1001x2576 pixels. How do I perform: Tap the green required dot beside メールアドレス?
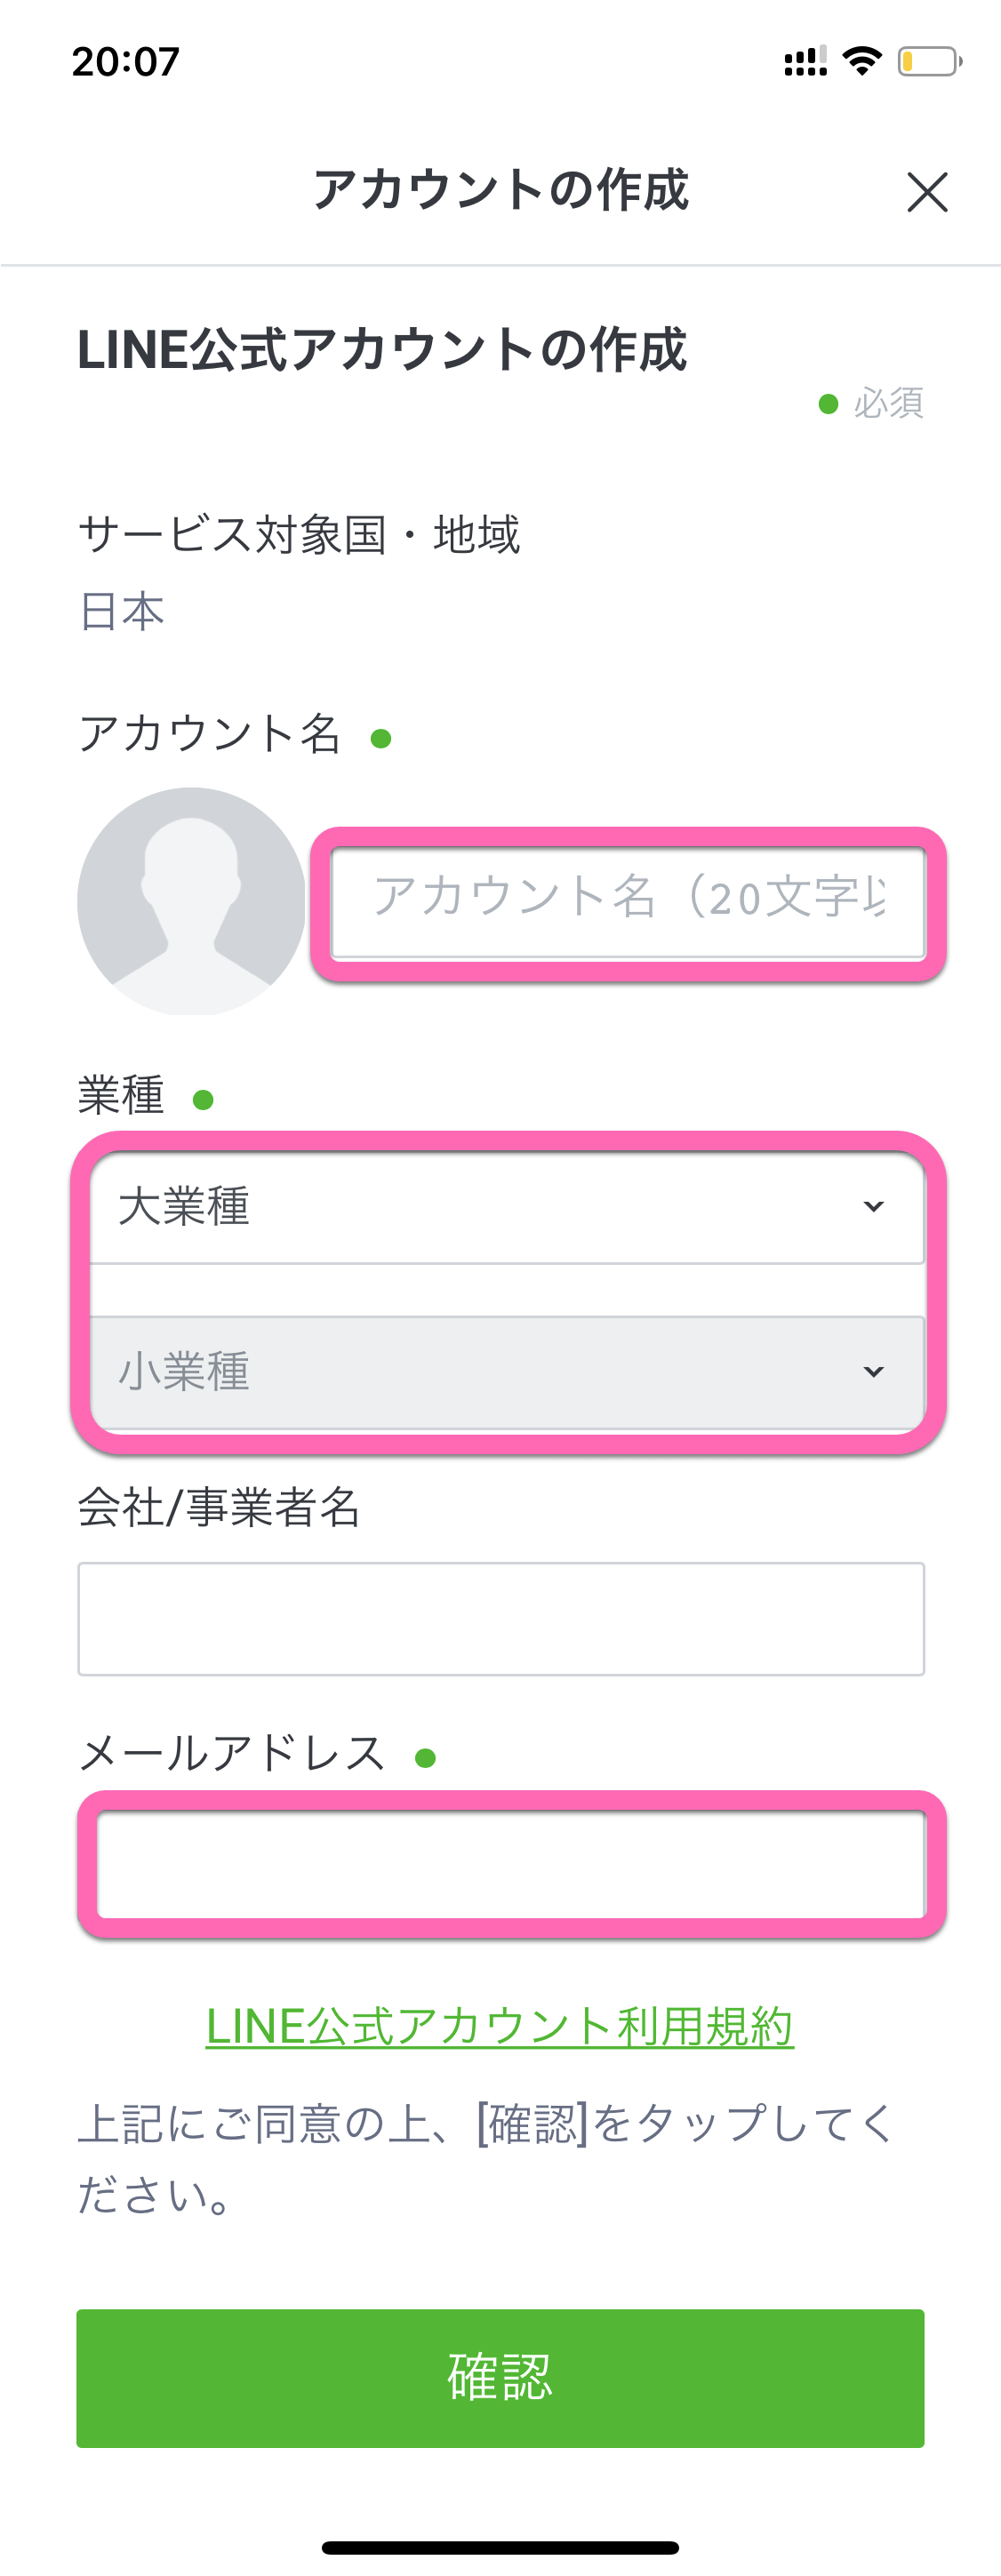point(426,1758)
